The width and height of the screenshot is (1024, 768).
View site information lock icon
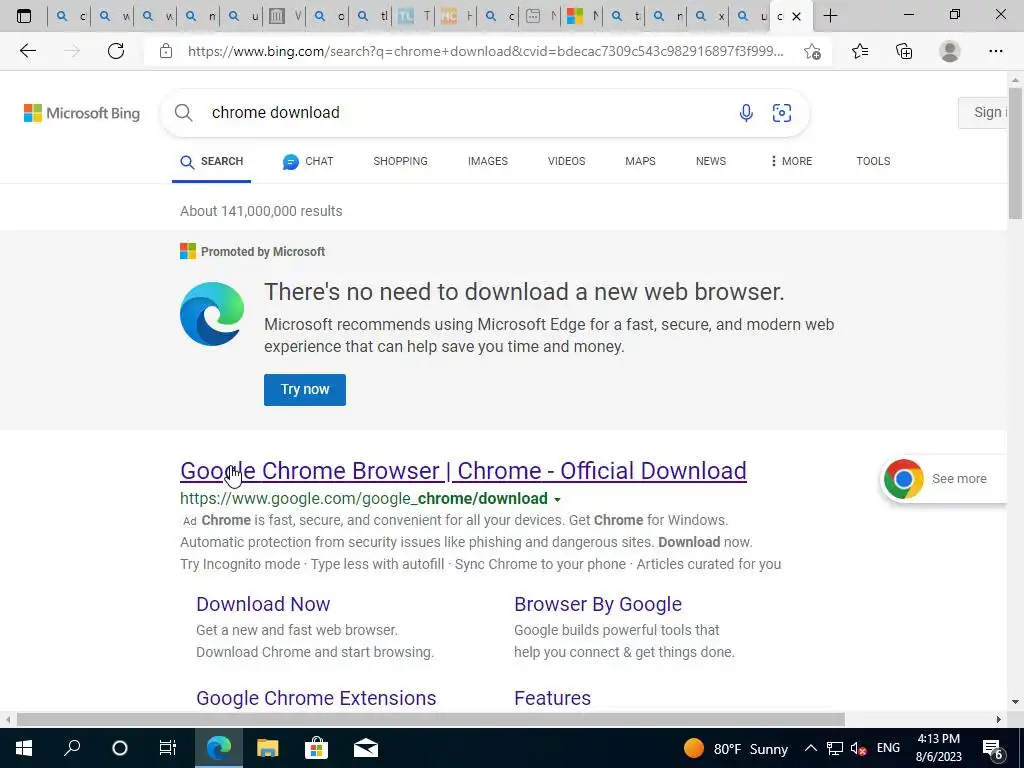[x=166, y=51]
